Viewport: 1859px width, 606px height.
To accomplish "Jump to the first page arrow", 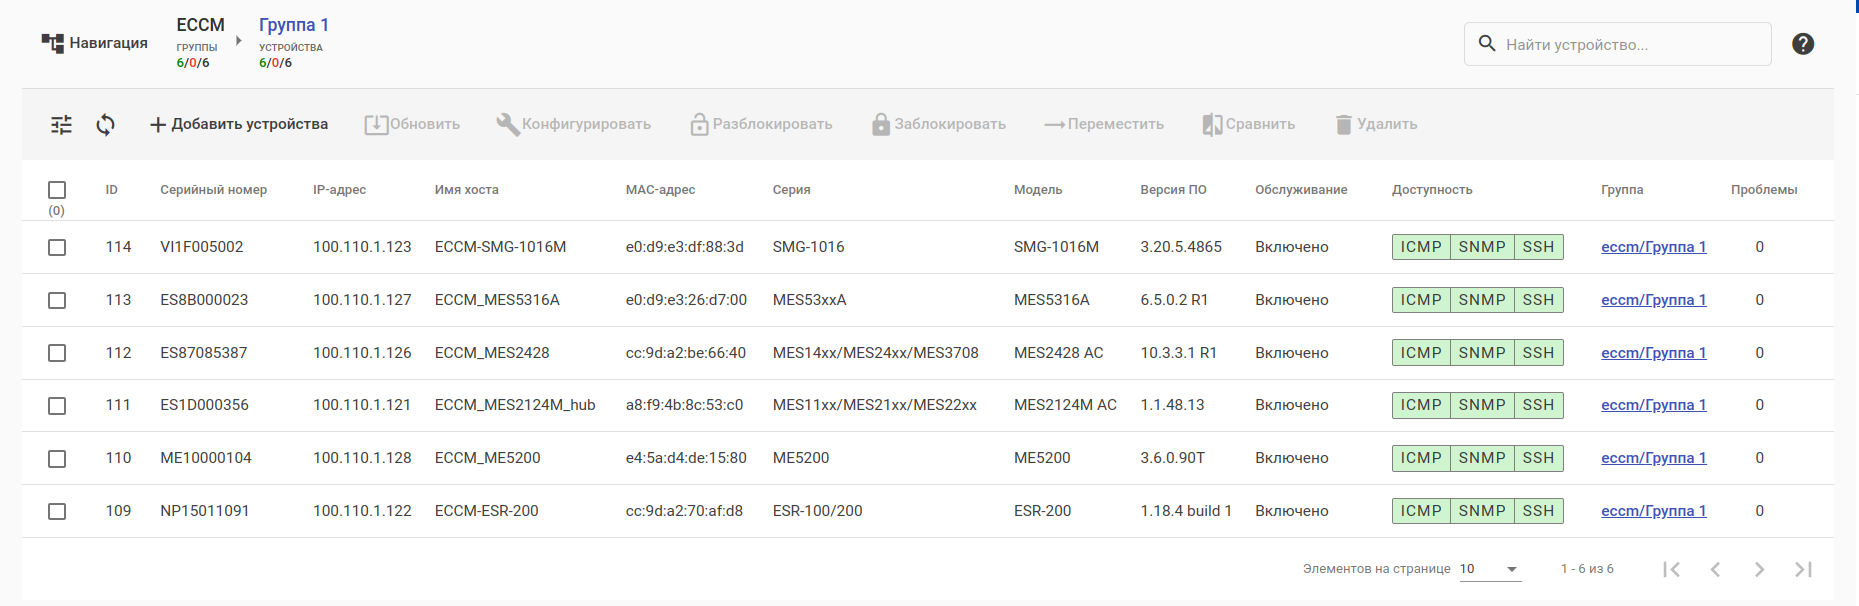I will [x=1671, y=569].
